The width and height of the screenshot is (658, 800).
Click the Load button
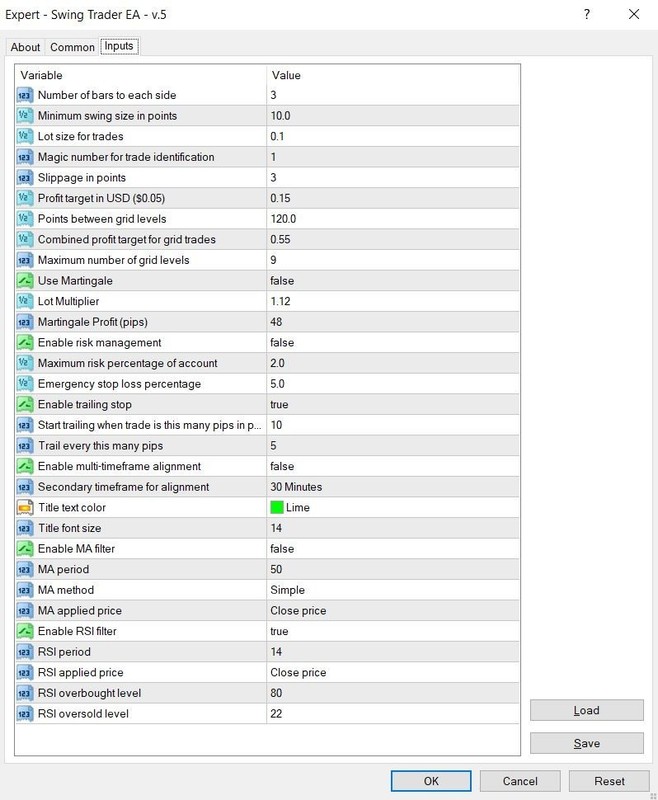point(587,710)
